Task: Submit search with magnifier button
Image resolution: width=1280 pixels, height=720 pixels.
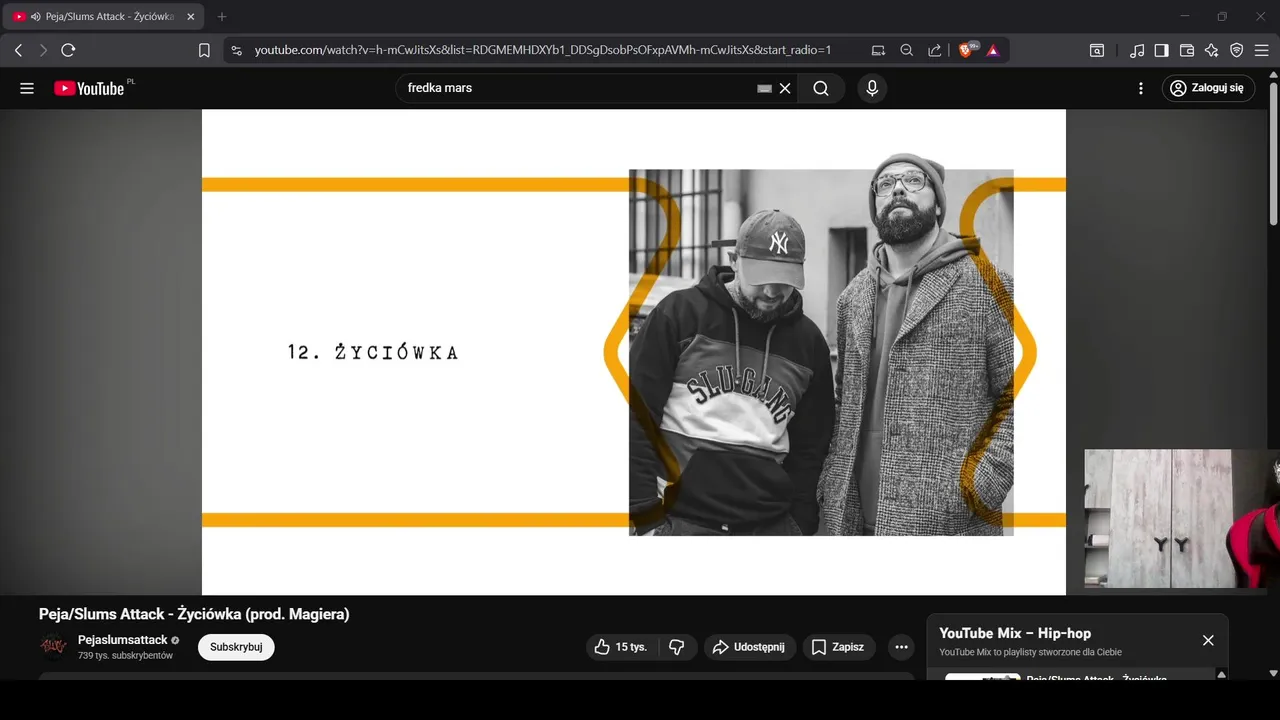Action: 821,88
